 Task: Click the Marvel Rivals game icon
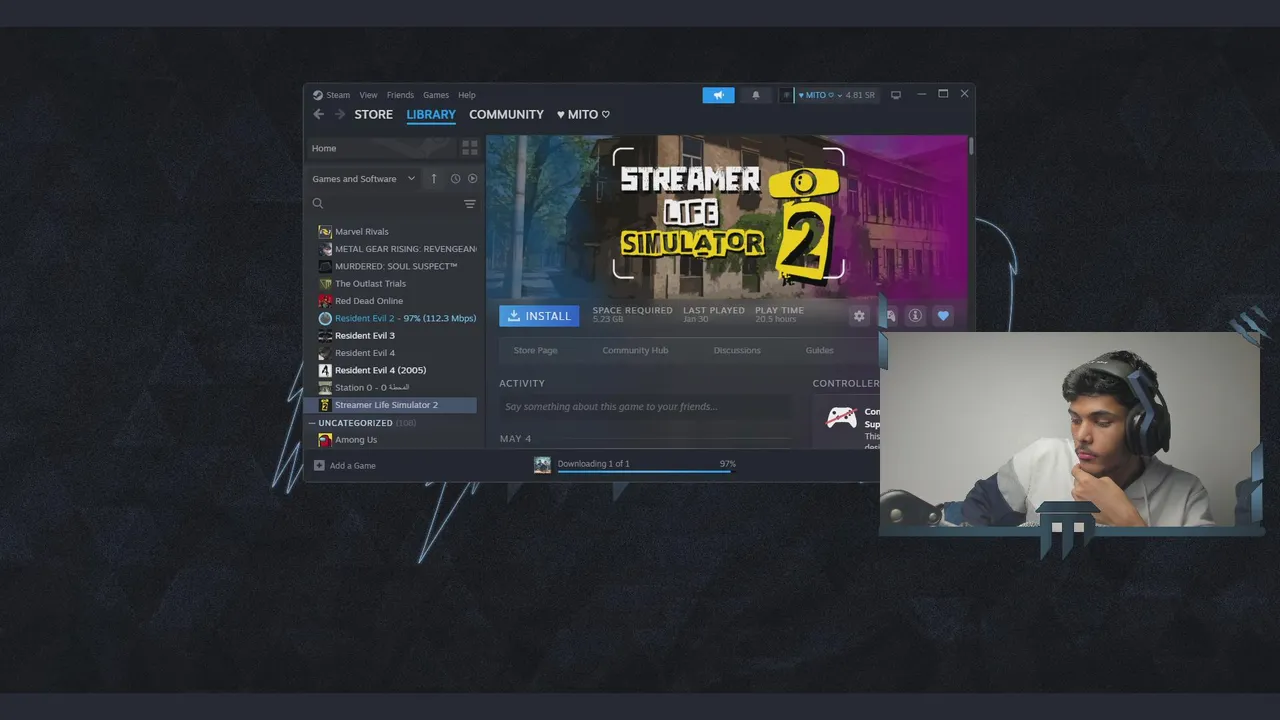point(325,231)
